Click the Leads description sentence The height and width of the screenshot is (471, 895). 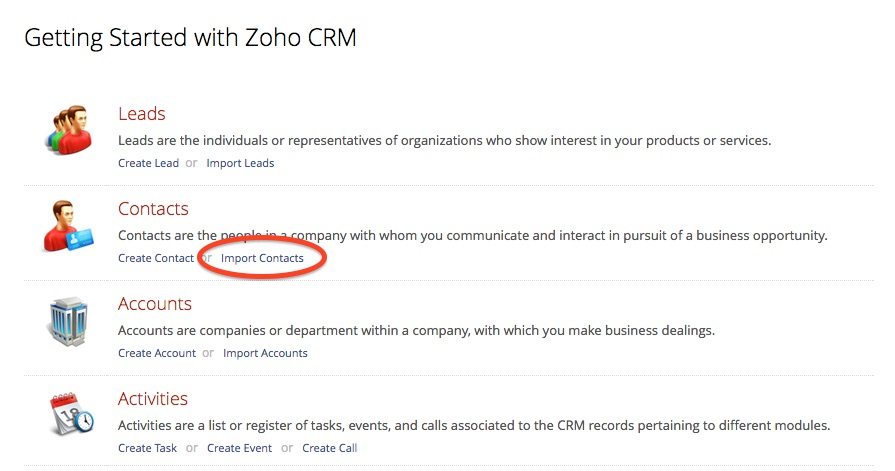(x=445, y=140)
